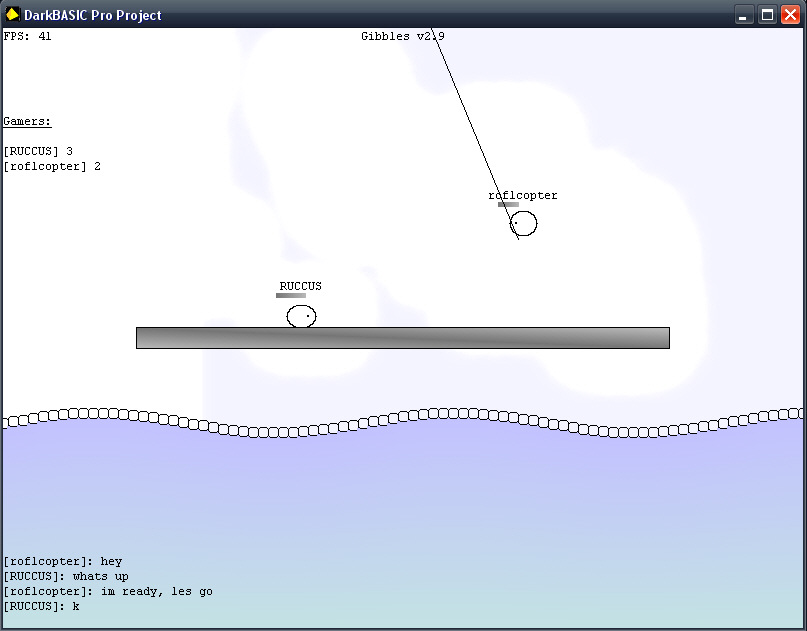The width and height of the screenshot is (807, 631).
Task: Maximize the DarkBASIC Pro Project window
Action: [x=767, y=15]
